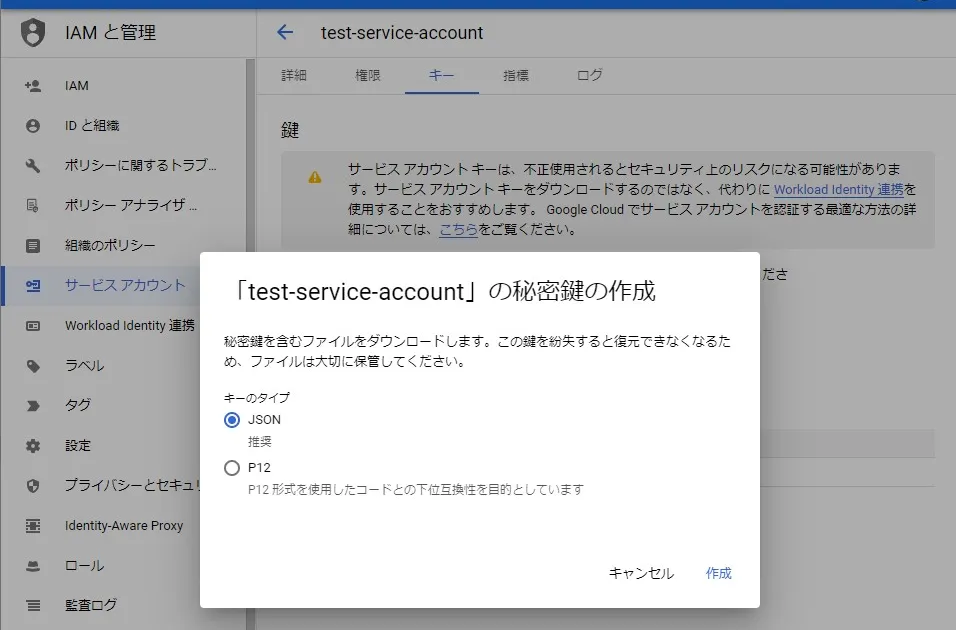
Task: Switch to the 指標 tab
Action: click(516, 76)
